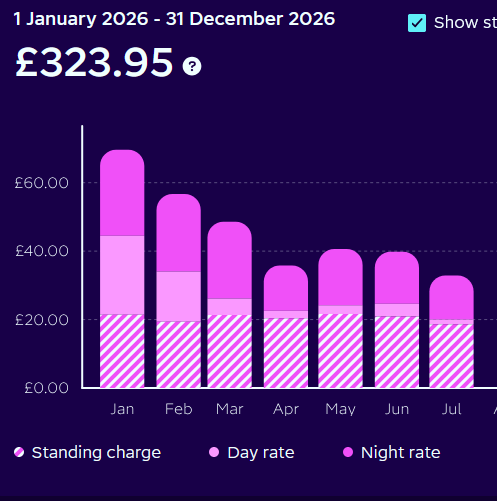This screenshot has height=501, width=497.
Task: Select the March night rate bar segment
Action: [x=229, y=260]
